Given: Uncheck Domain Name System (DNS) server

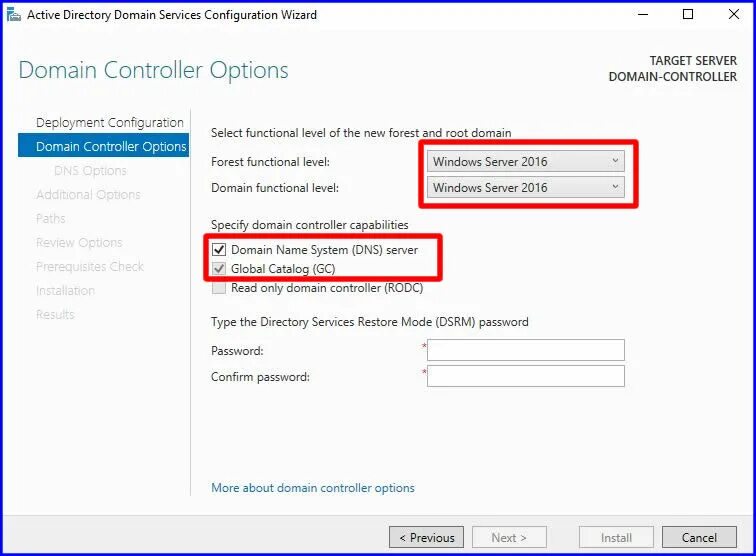Looking at the screenshot, I should (x=219, y=250).
